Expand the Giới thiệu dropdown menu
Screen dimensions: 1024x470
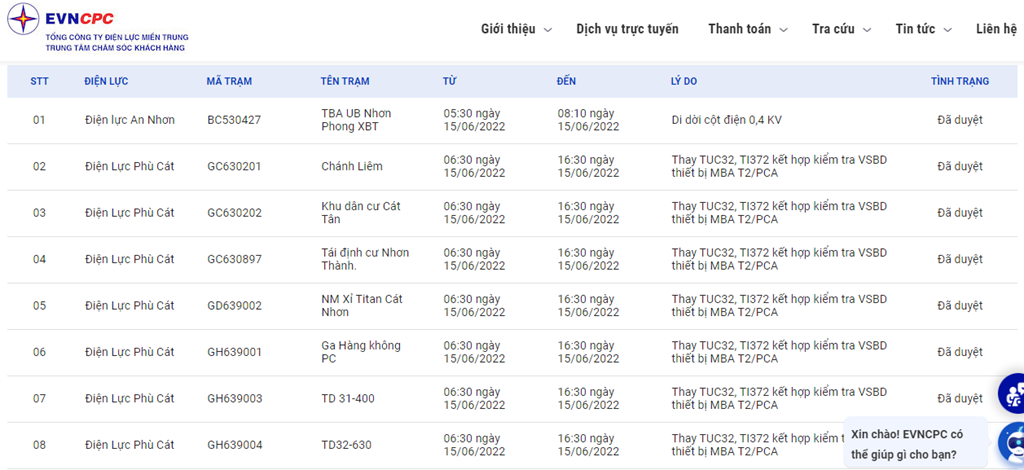click(516, 29)
